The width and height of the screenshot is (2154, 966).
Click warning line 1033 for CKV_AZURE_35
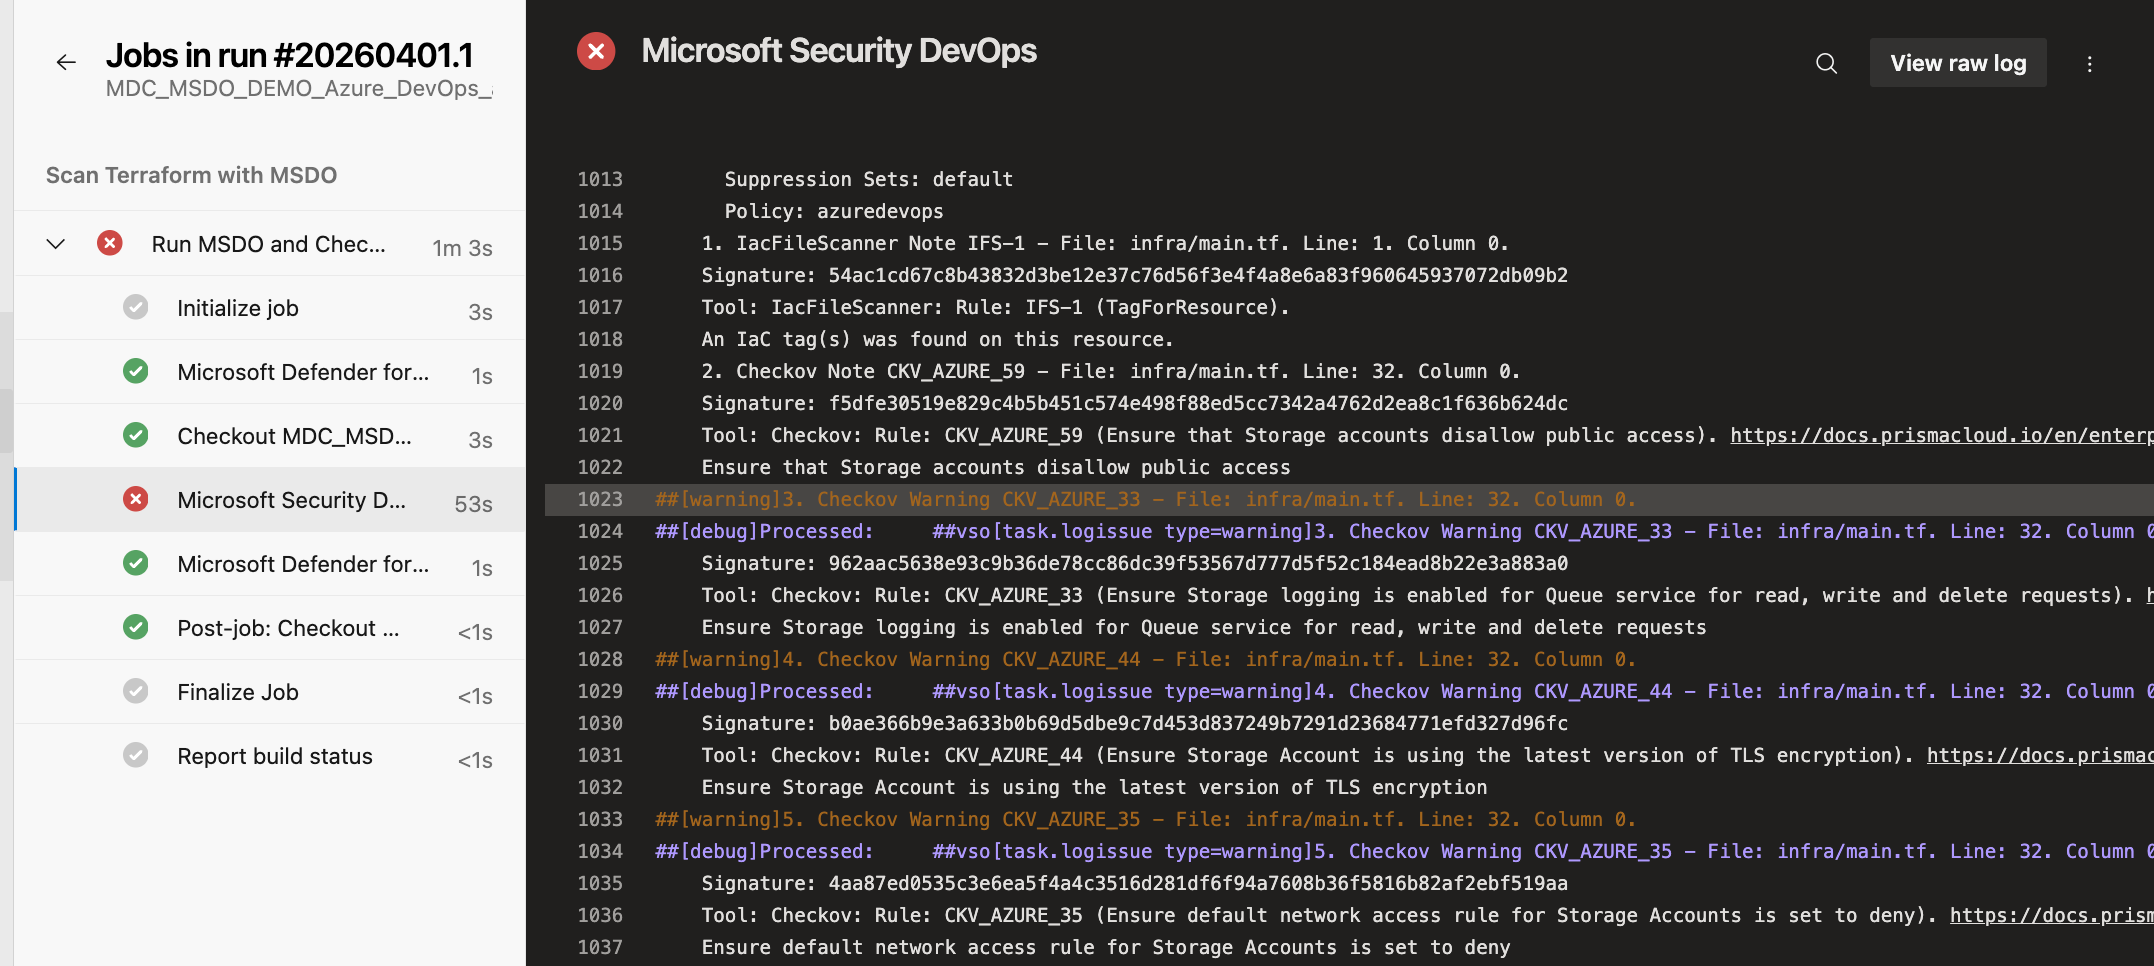click(x=1145, y=819)
